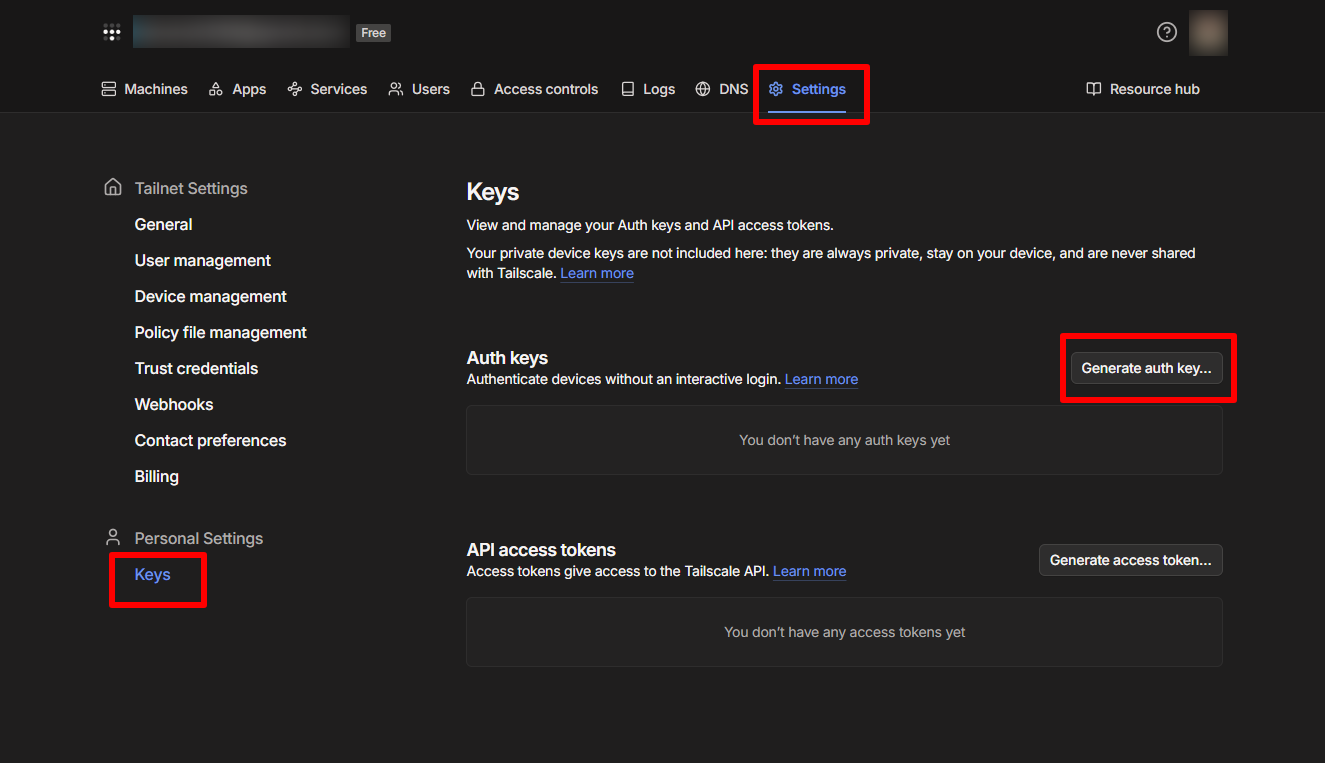The width and height of the screenshot is (1325, 763).
Task: Open the Apps tab
Action: coord(237,89)
